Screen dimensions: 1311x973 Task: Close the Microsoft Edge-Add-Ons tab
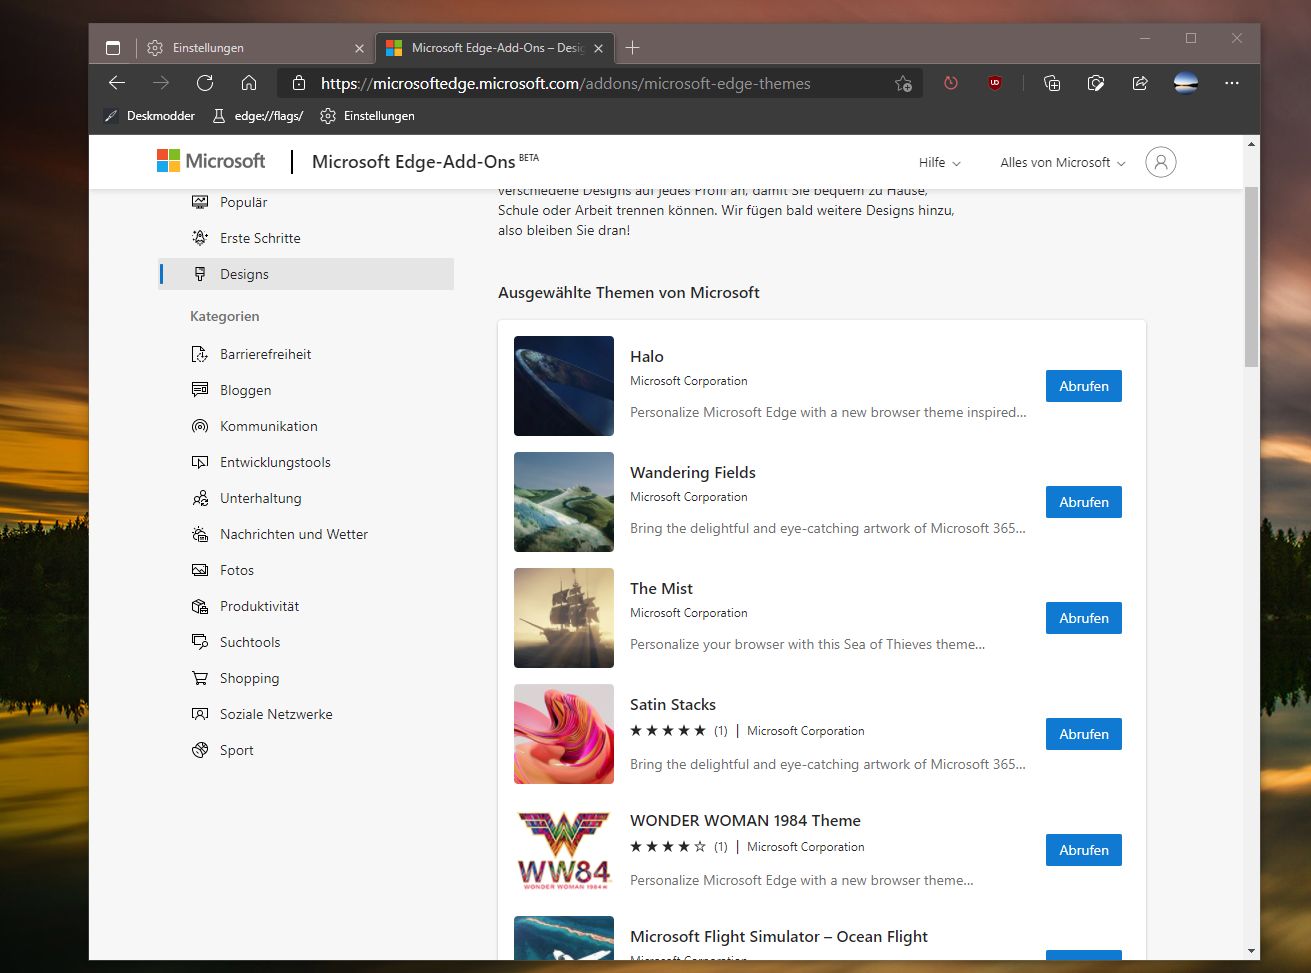[599, 48]
